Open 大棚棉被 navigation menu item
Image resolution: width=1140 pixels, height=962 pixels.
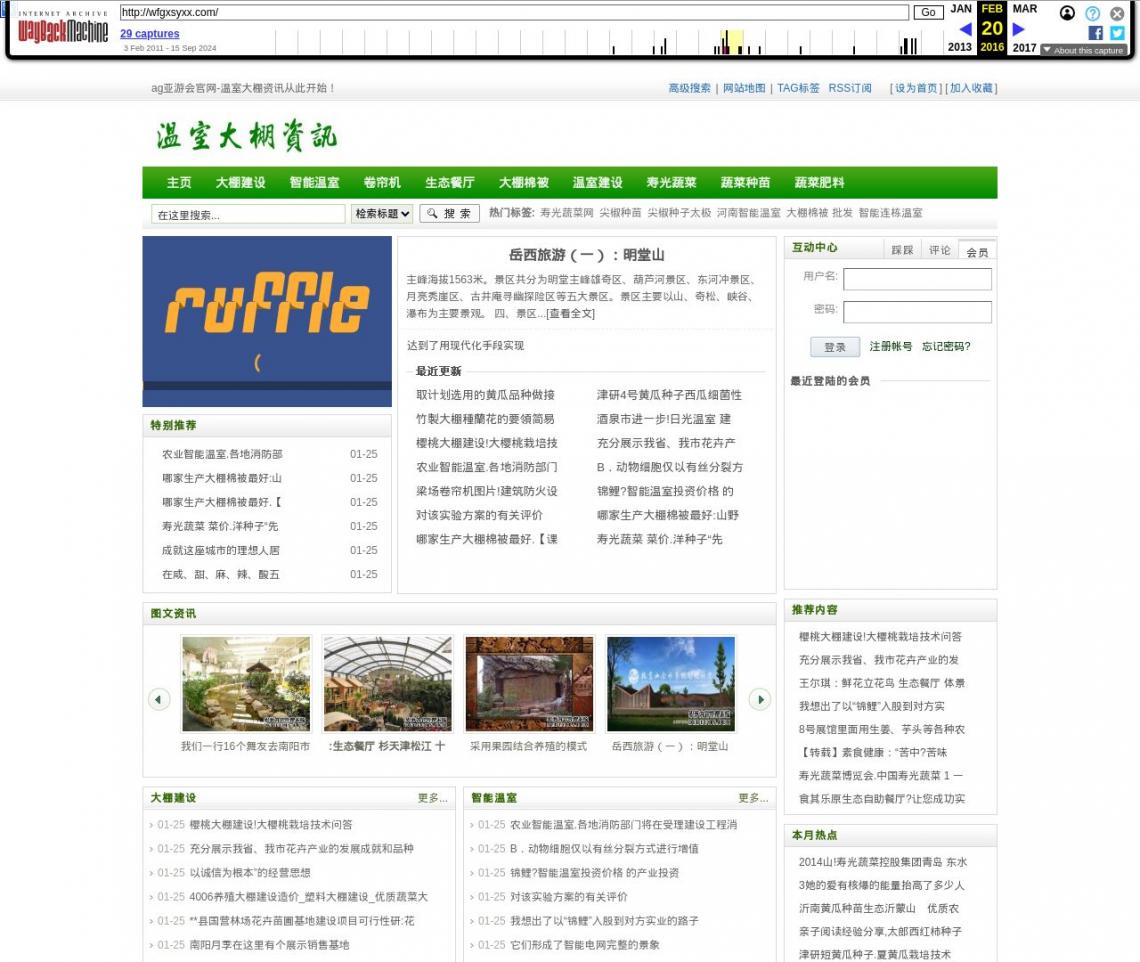[523, 183]
